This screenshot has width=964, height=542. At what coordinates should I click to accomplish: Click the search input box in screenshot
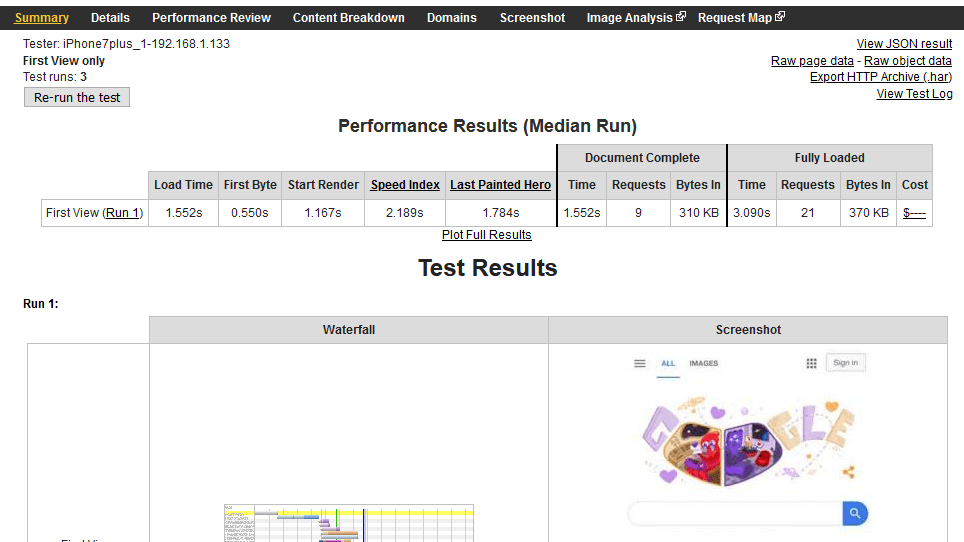click(x=735, y=513)
